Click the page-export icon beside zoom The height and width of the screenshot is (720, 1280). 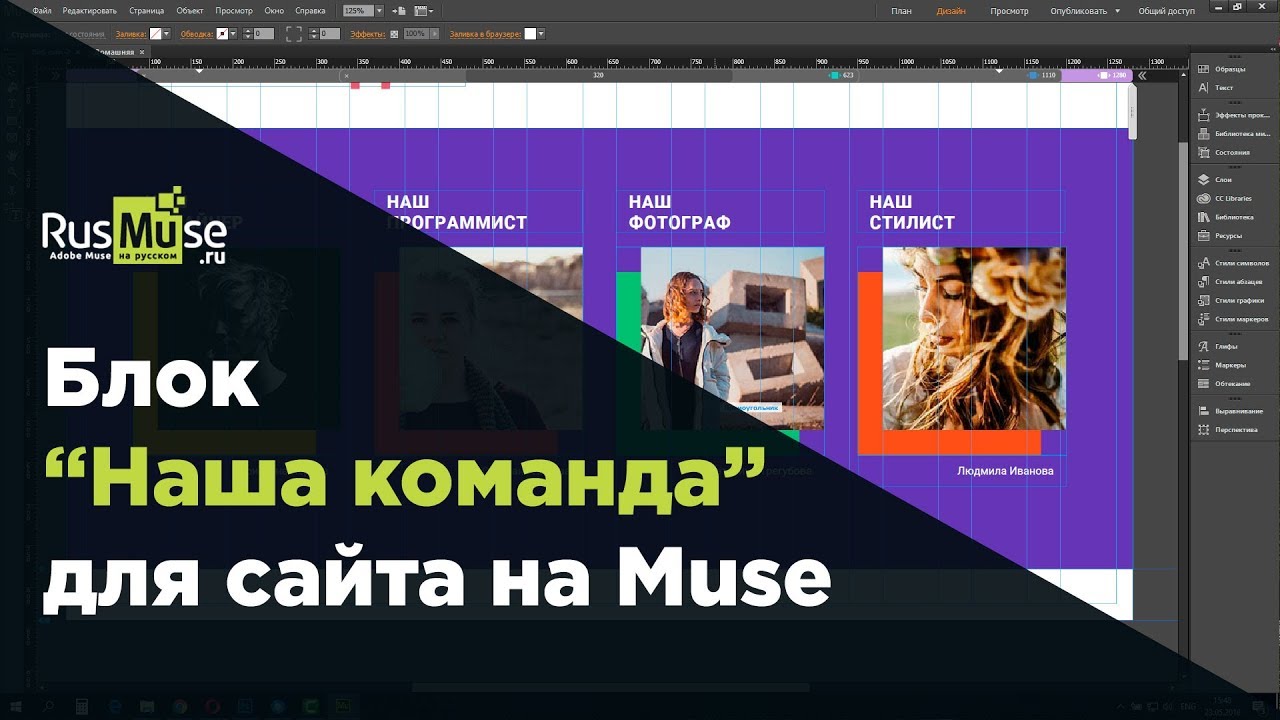pyautogui.click(x=399, y=11)
